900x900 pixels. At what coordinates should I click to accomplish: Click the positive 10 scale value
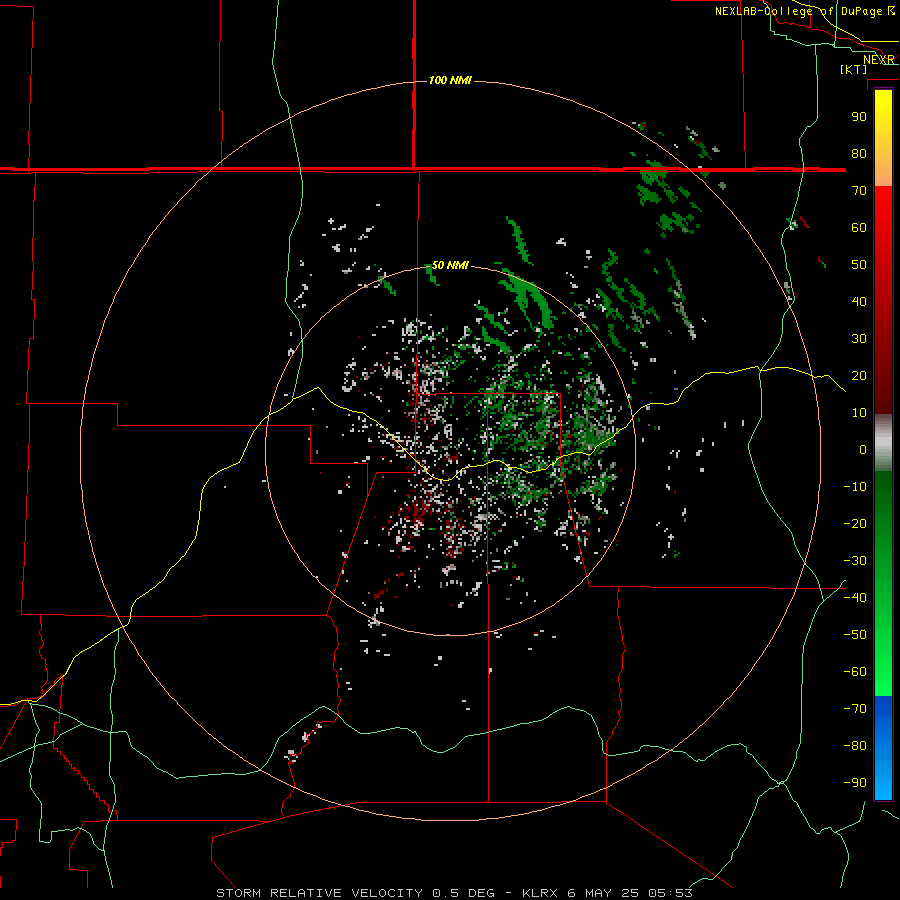tap(859, 413)
